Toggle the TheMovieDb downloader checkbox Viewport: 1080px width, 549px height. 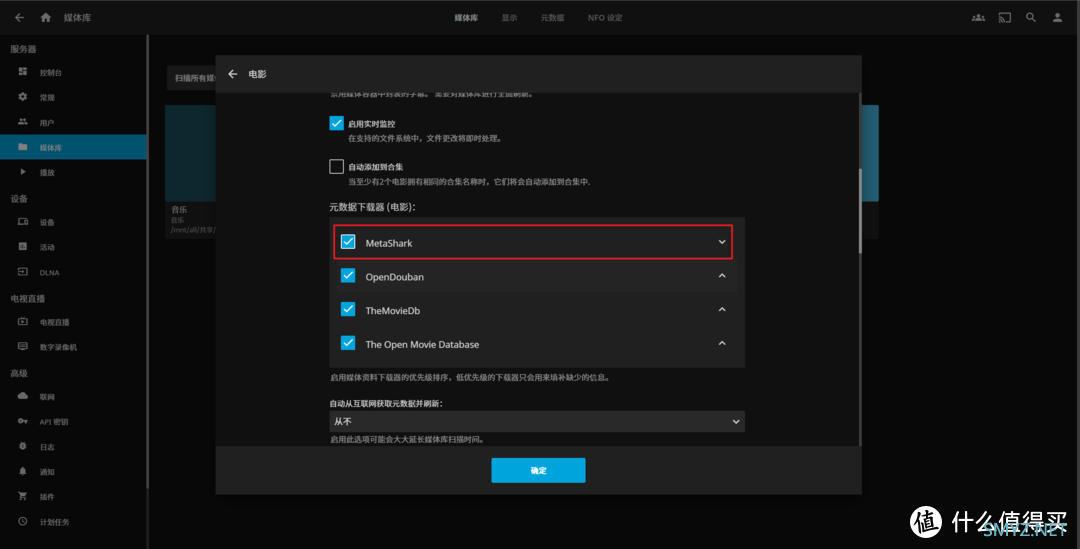point(348,309)
